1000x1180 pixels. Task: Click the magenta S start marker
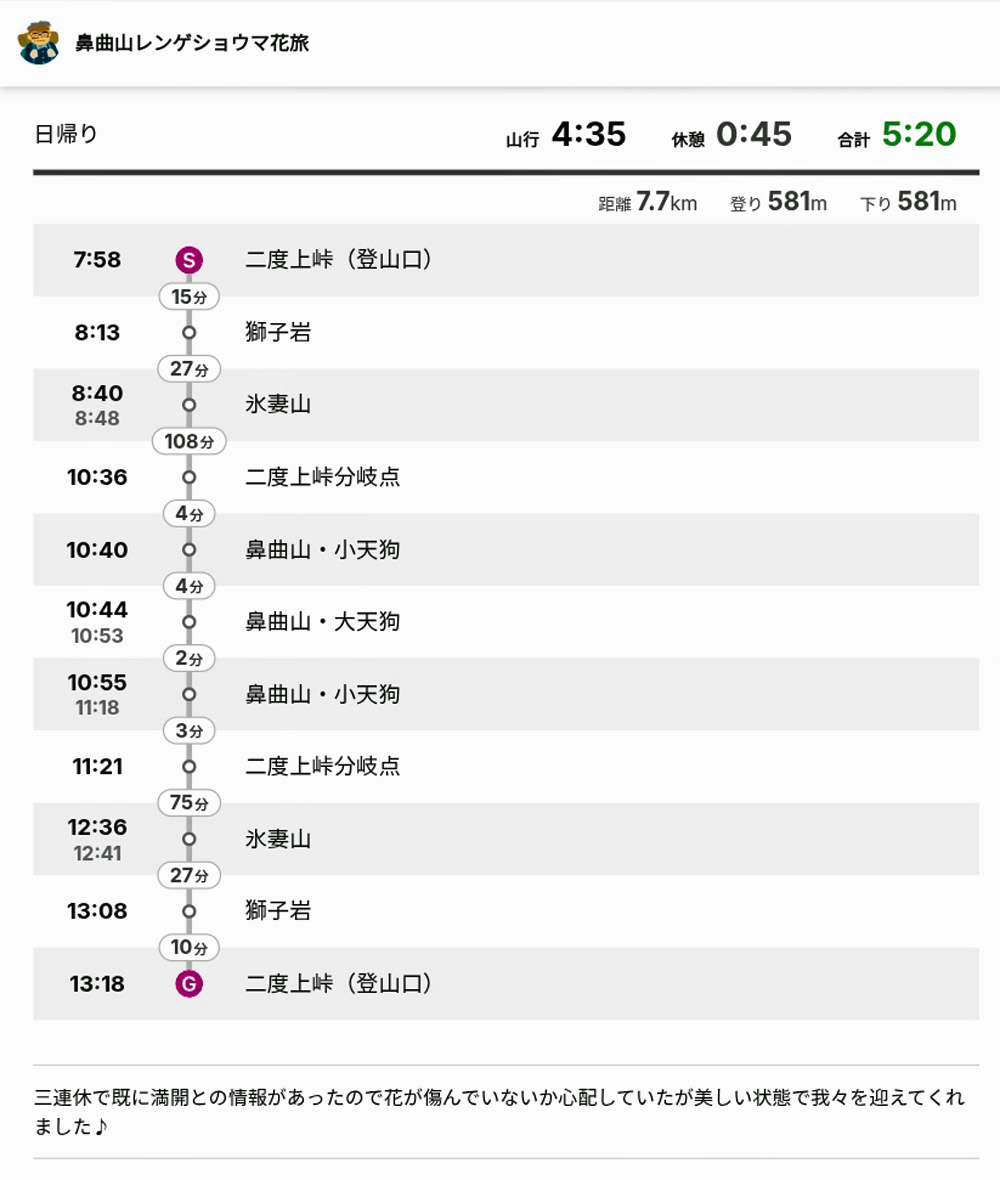(x=188, y=260)
